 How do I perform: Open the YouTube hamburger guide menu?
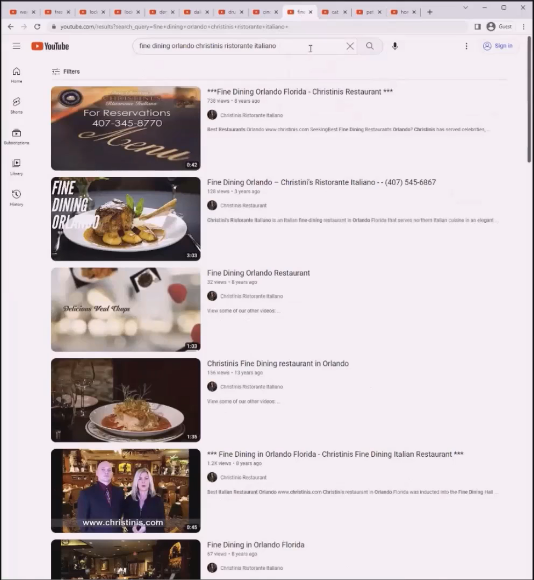pyautogui.click(x=16, y=46)
